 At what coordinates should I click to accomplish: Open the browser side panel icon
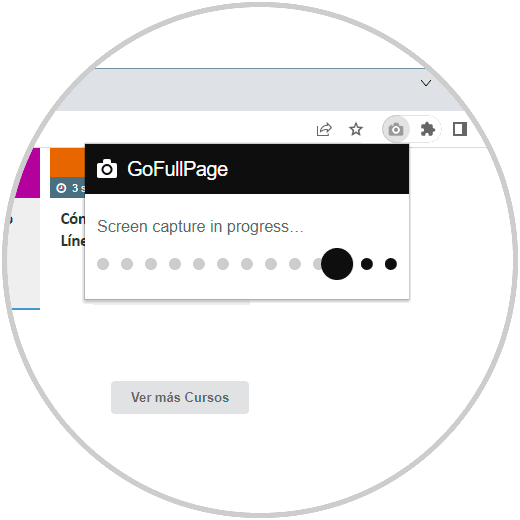[460, 129]
